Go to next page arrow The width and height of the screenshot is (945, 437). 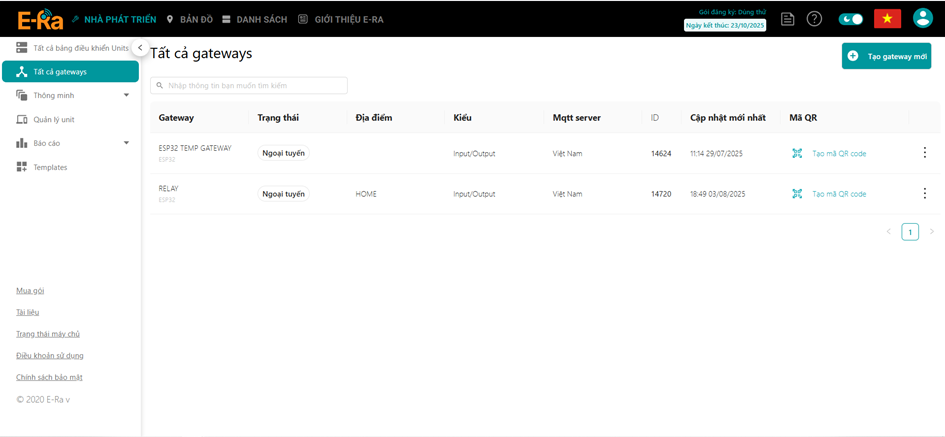[932, 231]
